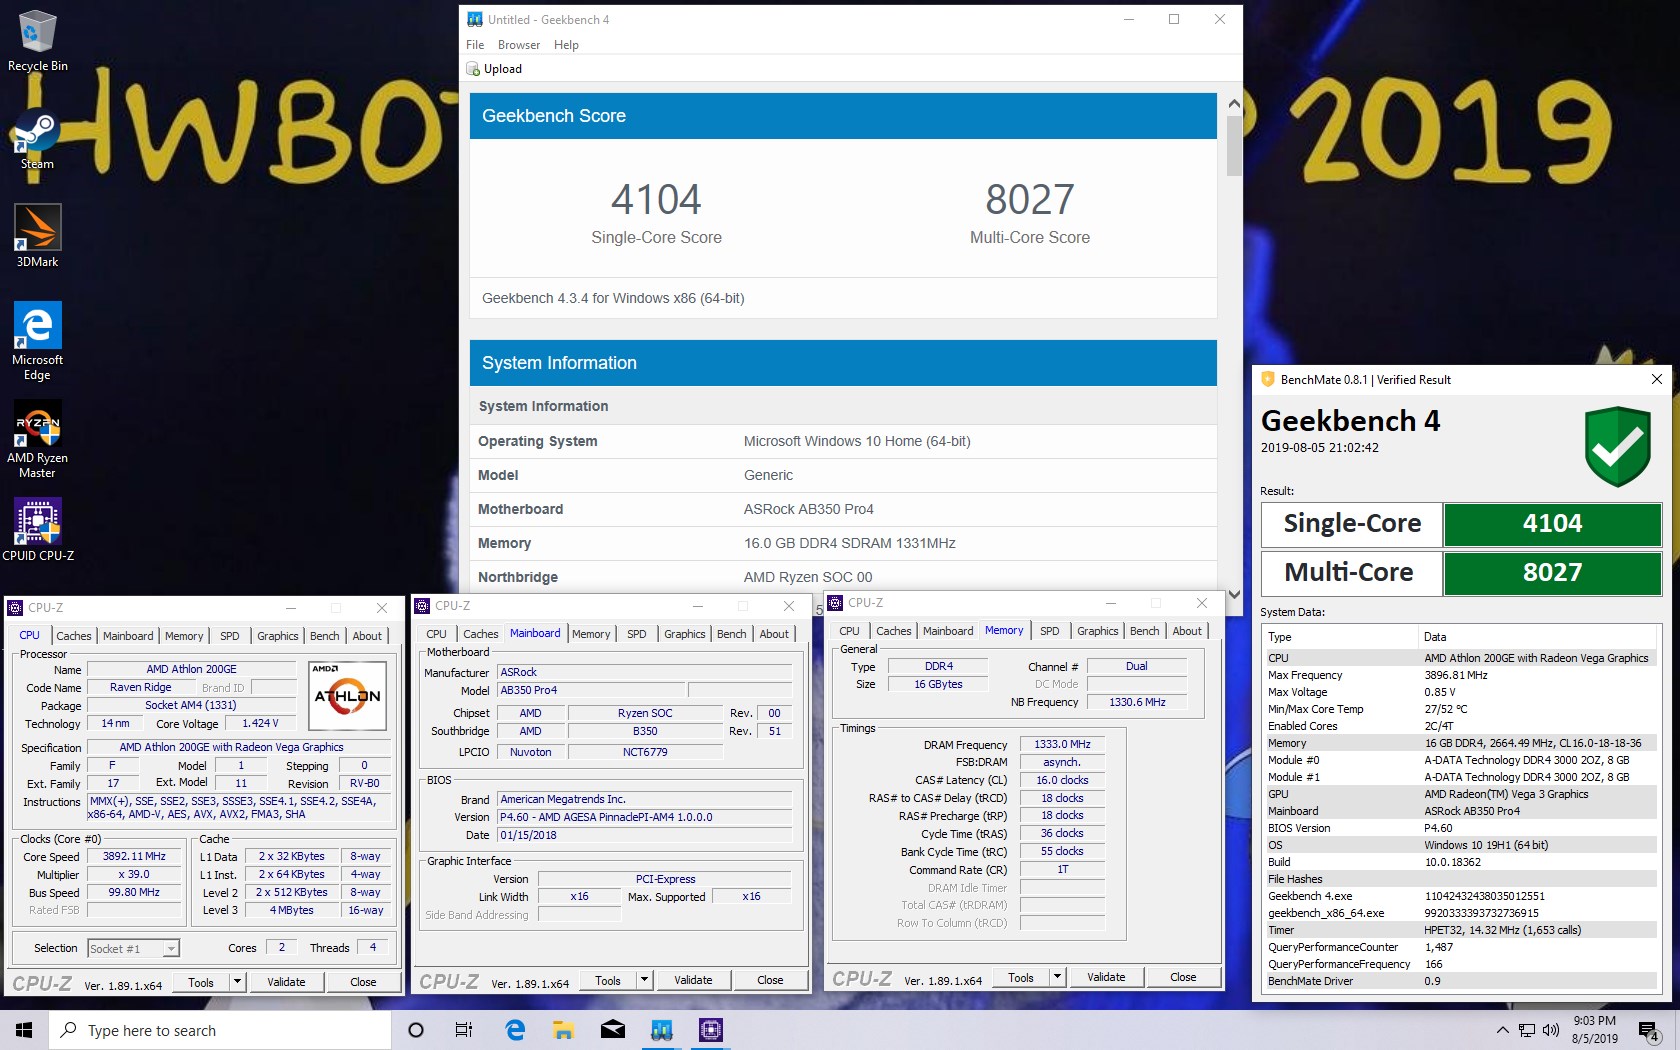Click the DRAM Frequency value 1333.0 MHz
Viewport: 1680px width, 1050px height.
1062,744
